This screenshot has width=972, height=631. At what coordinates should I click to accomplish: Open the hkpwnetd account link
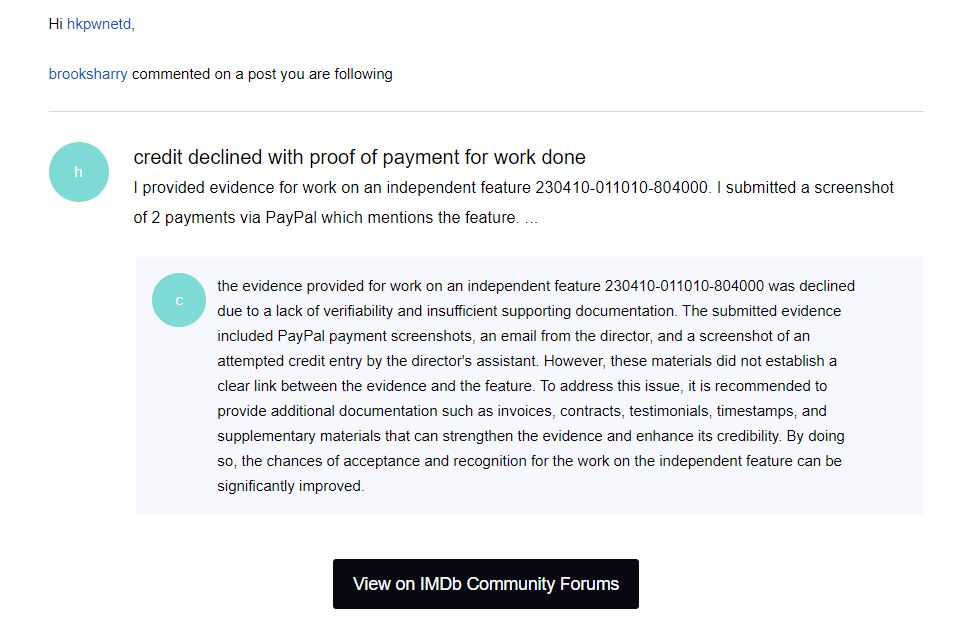click(x=96, y=23)
